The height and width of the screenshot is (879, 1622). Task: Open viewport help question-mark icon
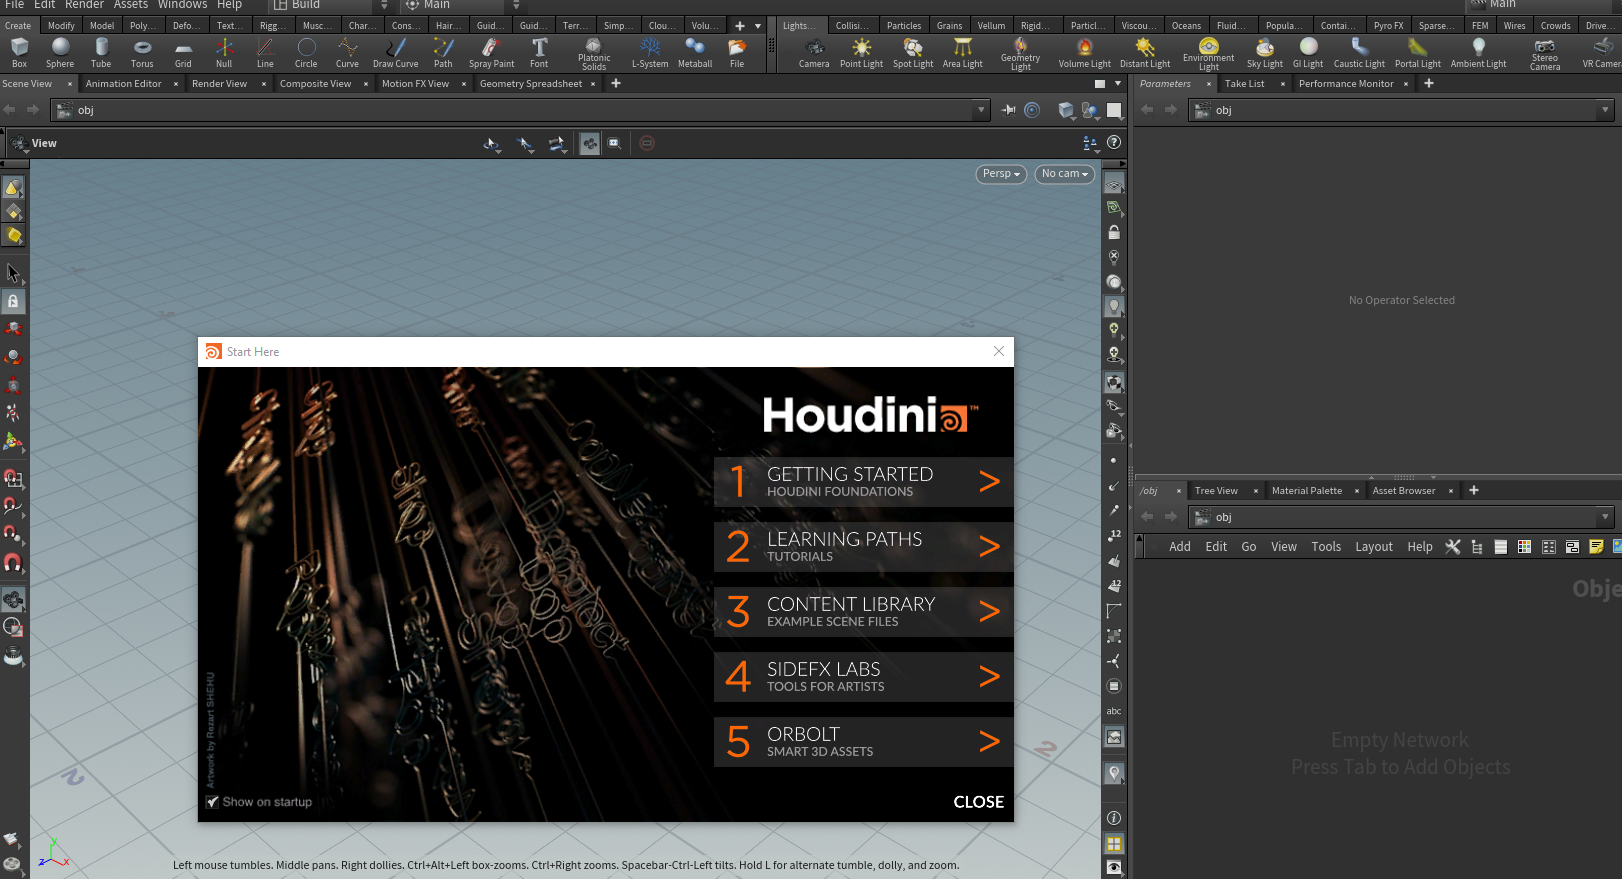[x=1114, y=143]
